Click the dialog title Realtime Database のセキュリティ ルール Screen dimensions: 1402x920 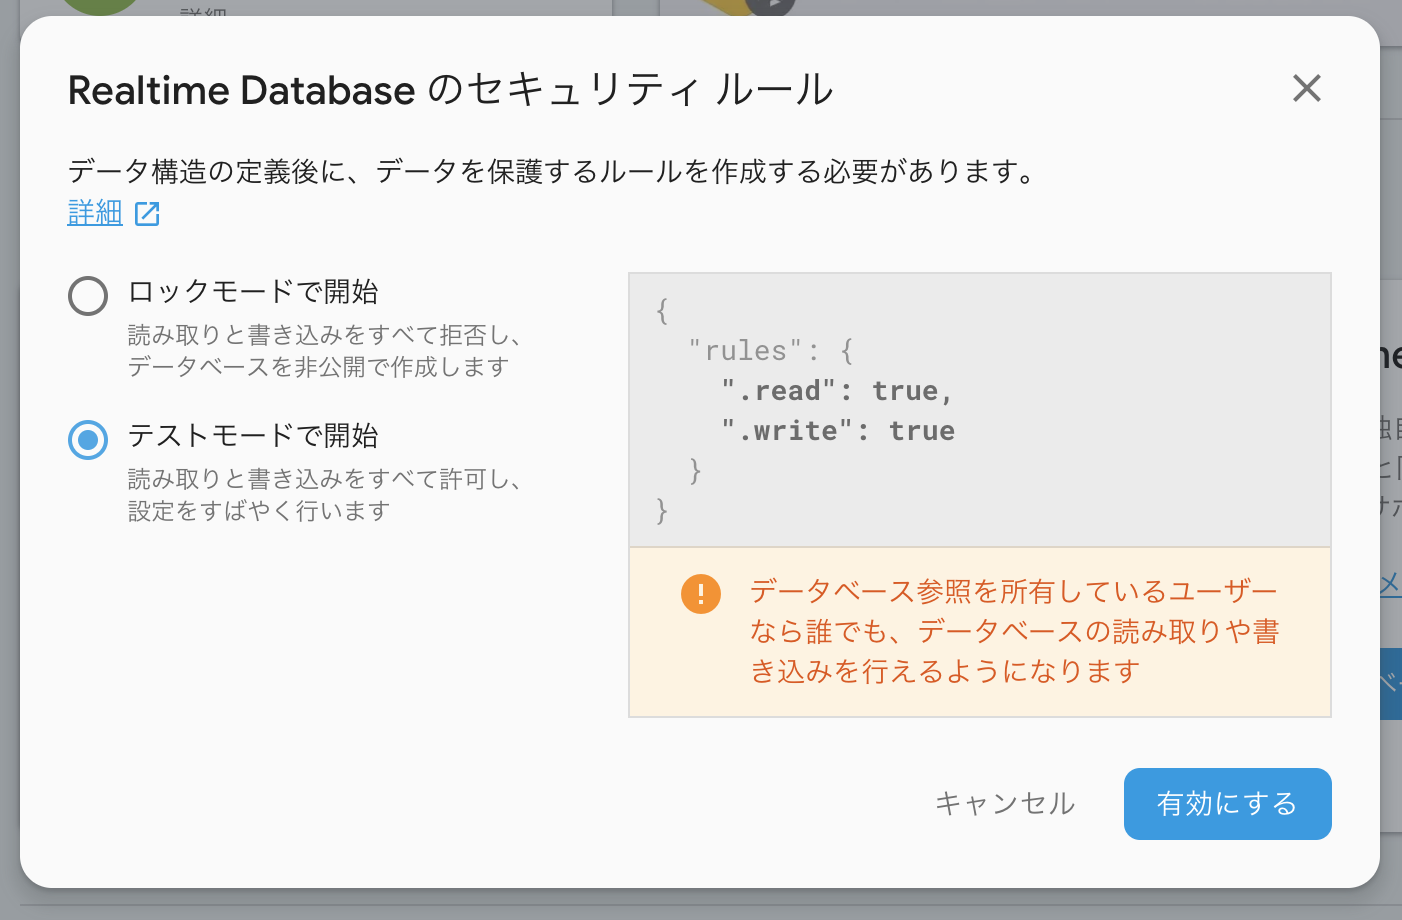(450, 90)
